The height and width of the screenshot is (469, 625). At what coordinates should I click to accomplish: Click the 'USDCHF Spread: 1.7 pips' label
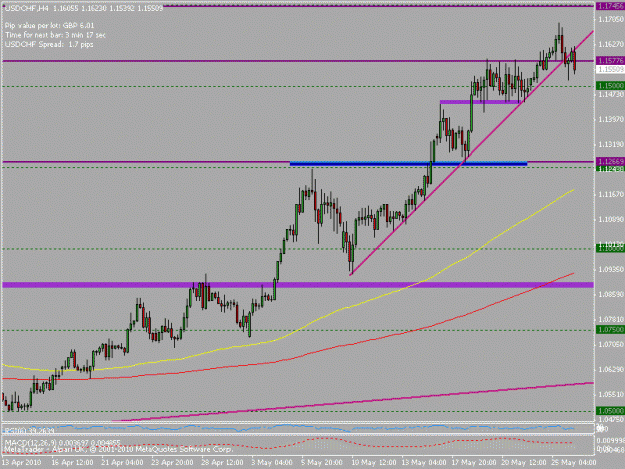click(x=49, y=44)
